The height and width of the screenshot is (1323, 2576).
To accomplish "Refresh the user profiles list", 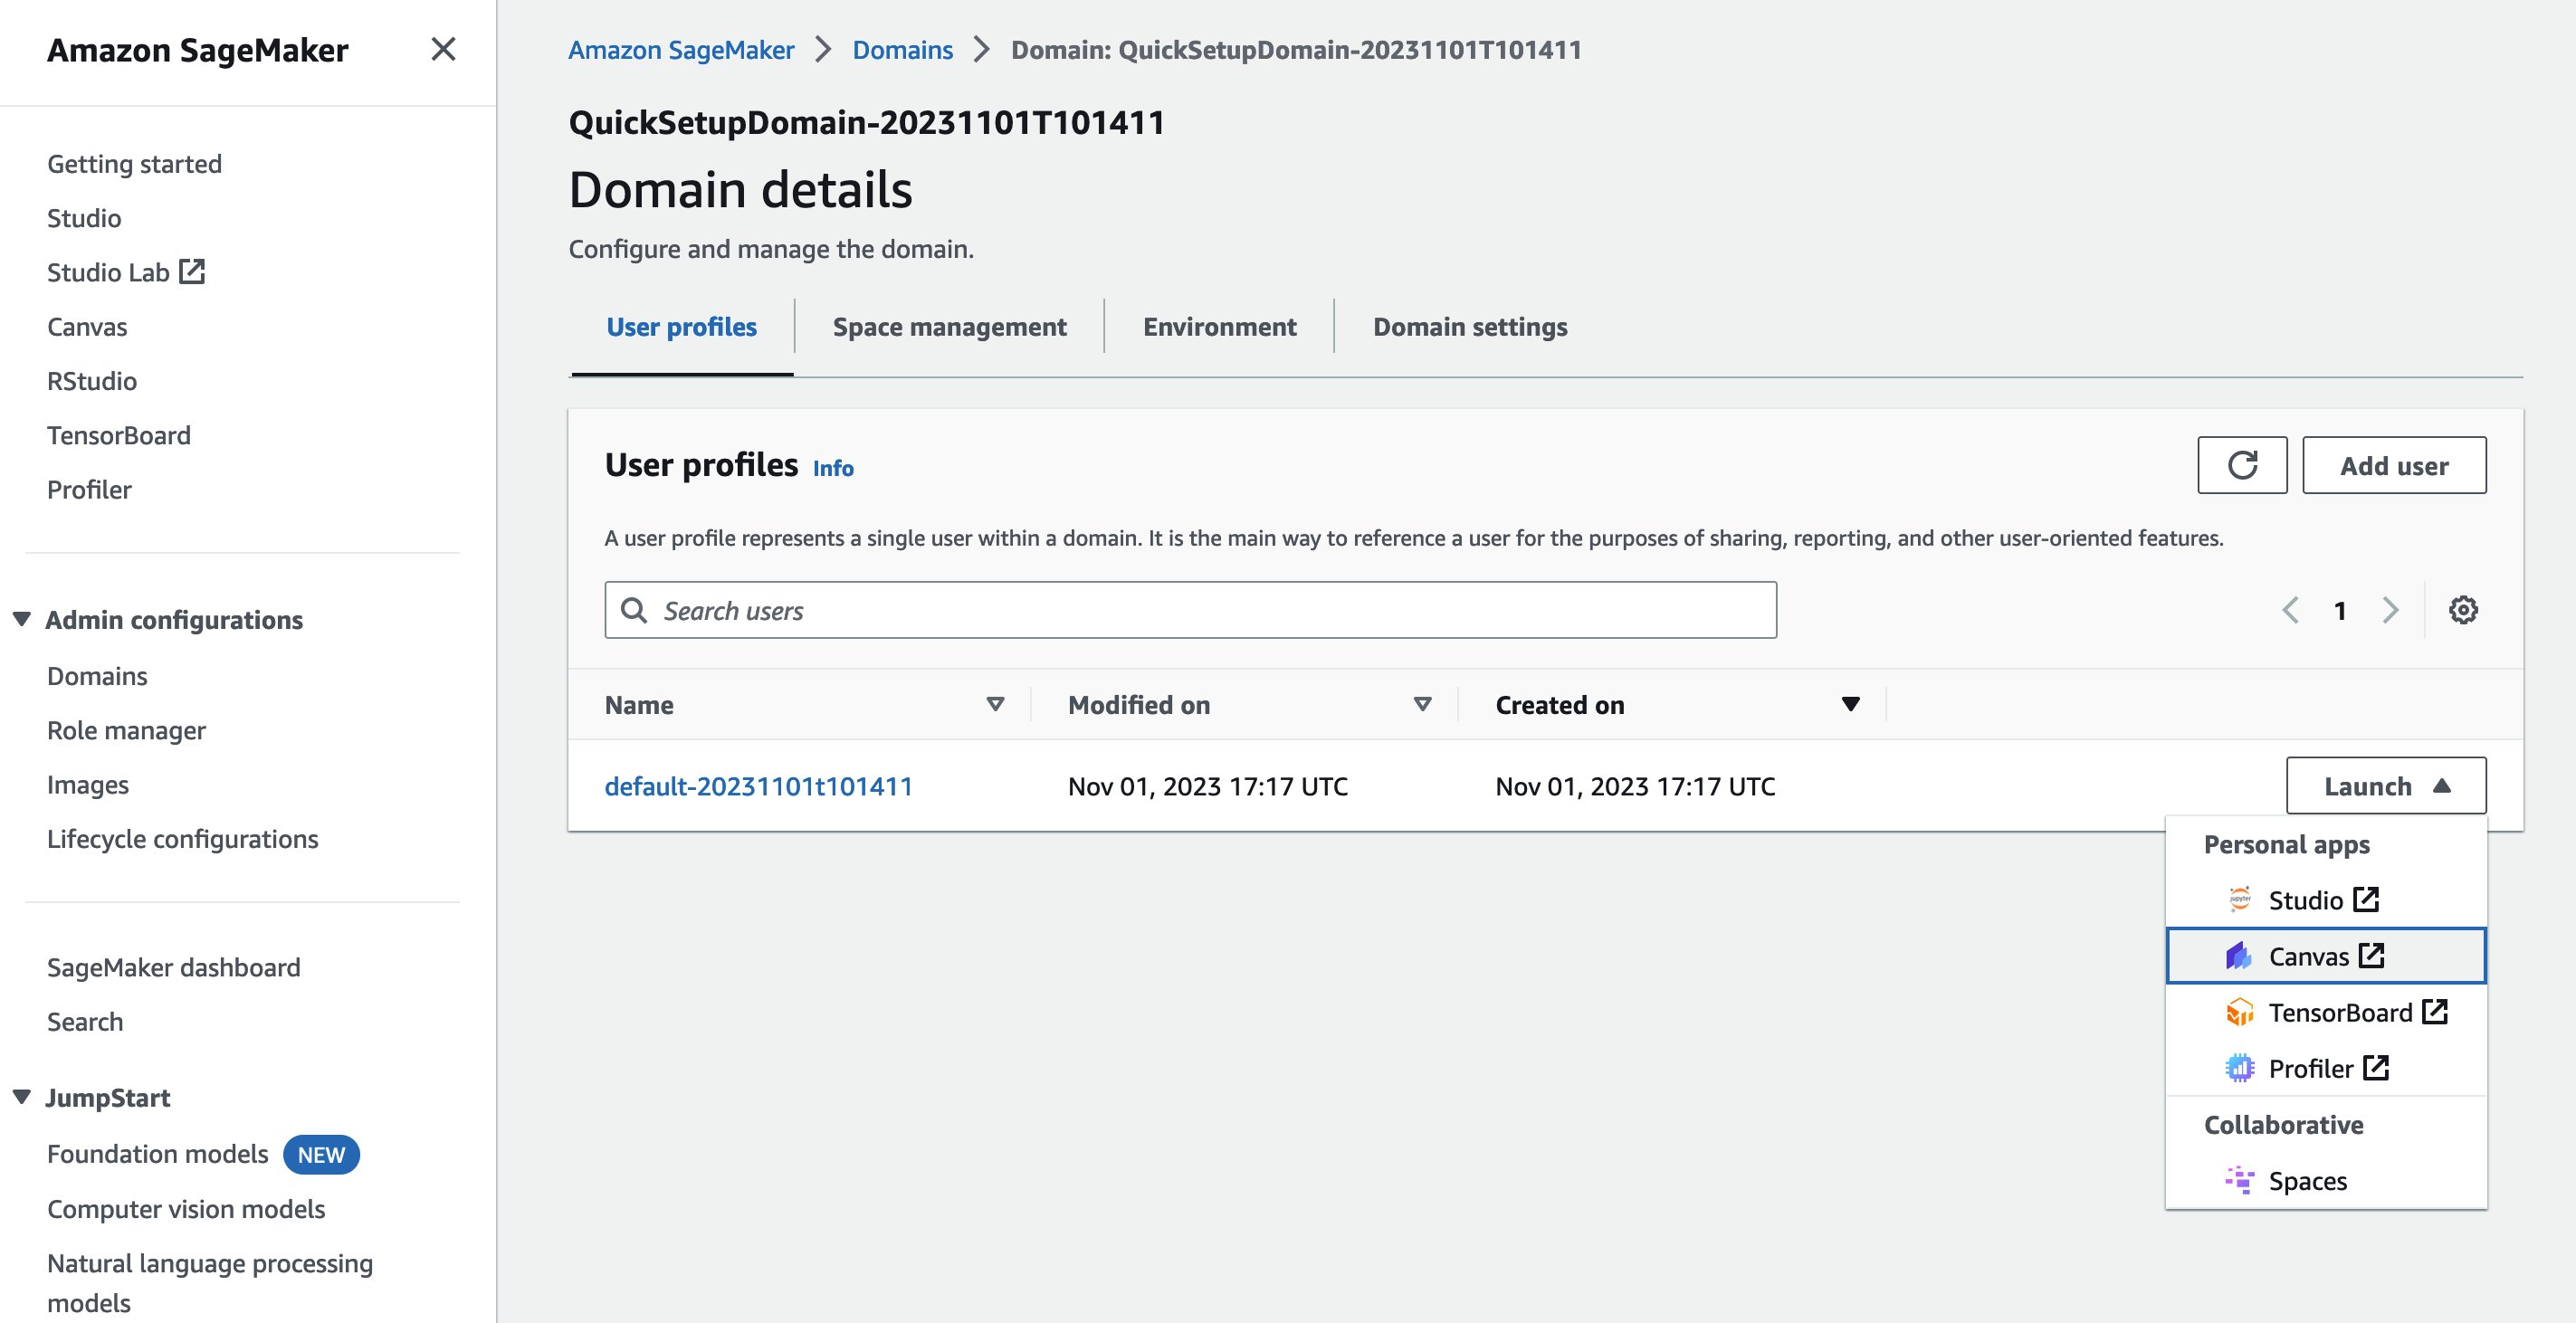I will [x=2242, y=465].
